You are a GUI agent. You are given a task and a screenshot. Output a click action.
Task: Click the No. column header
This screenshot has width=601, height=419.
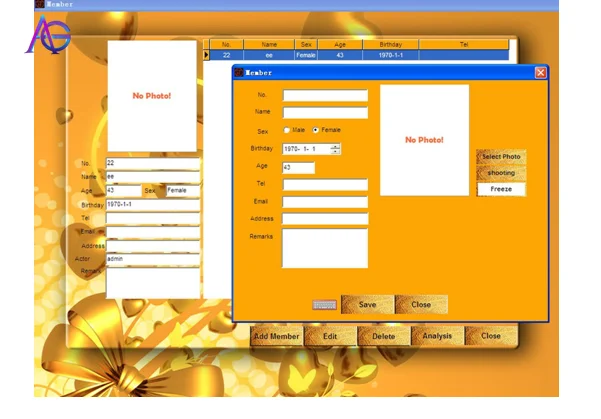[x=226, y=44]
